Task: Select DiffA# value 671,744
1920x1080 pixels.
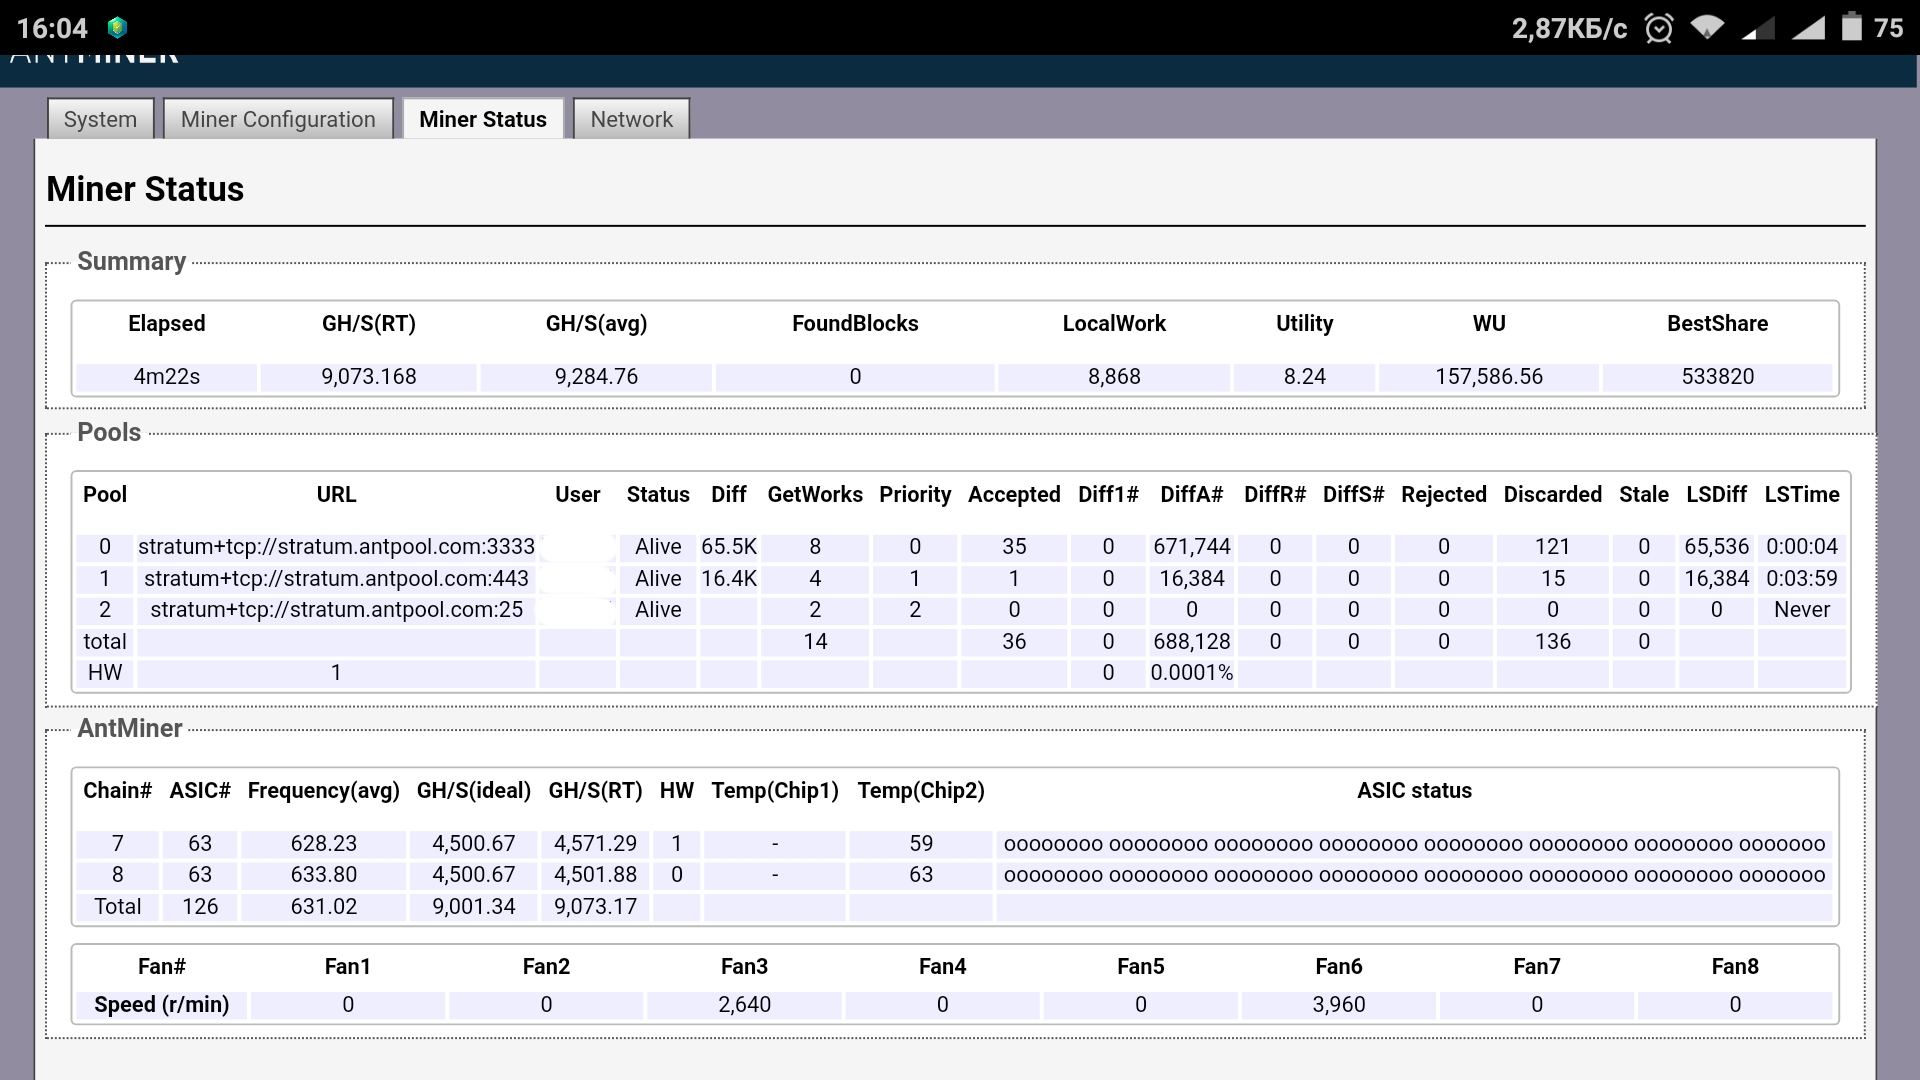Action: pyautogui.click(x=1192, y=547)
